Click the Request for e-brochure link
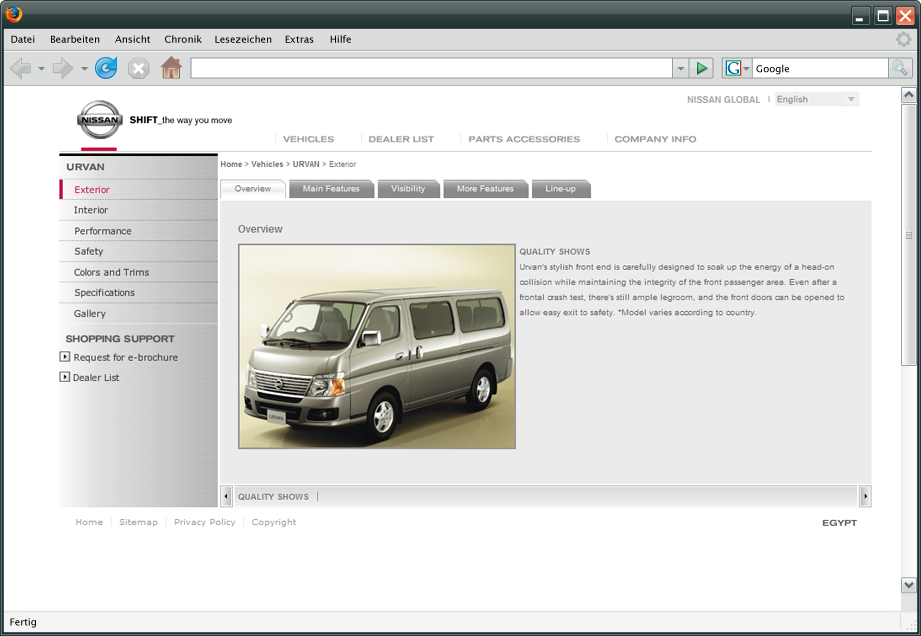Image resolution: width=921 pixels, height=636 pixels. tap(126, 357)
